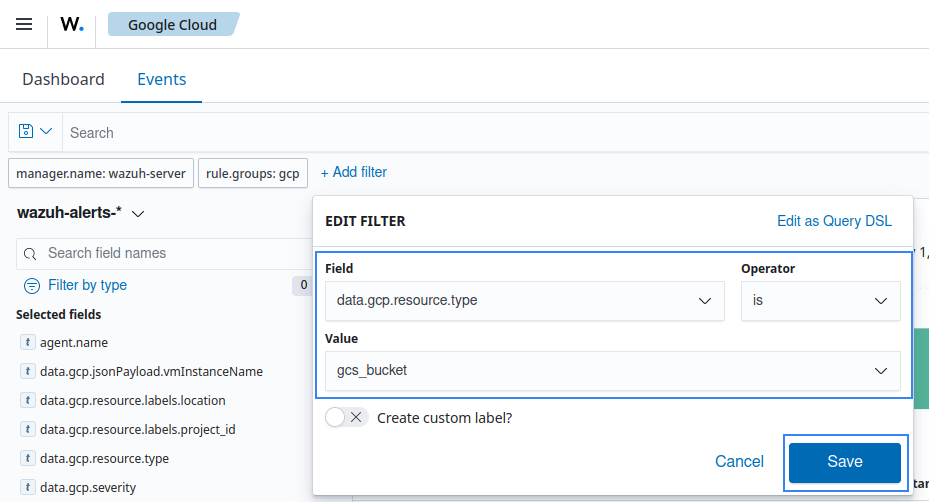Save the edited filter
Screen dimensions: 929x502
tap(844, 462)
